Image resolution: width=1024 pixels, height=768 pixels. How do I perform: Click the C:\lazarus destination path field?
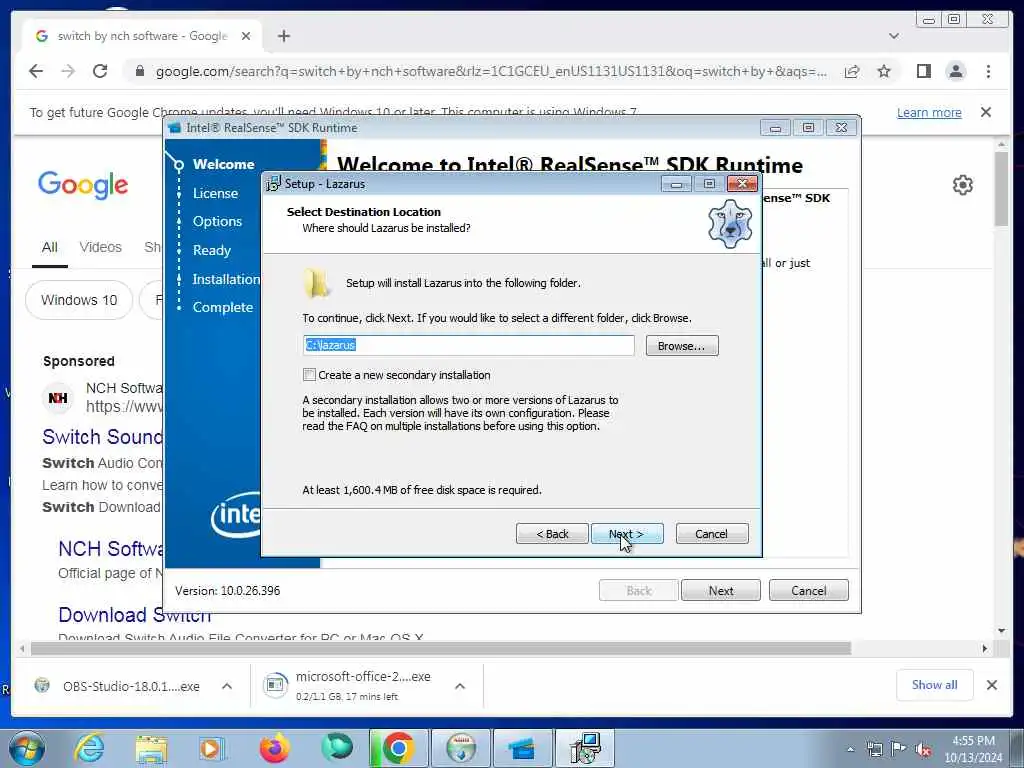pyautogui.click(x=468, y=345)
